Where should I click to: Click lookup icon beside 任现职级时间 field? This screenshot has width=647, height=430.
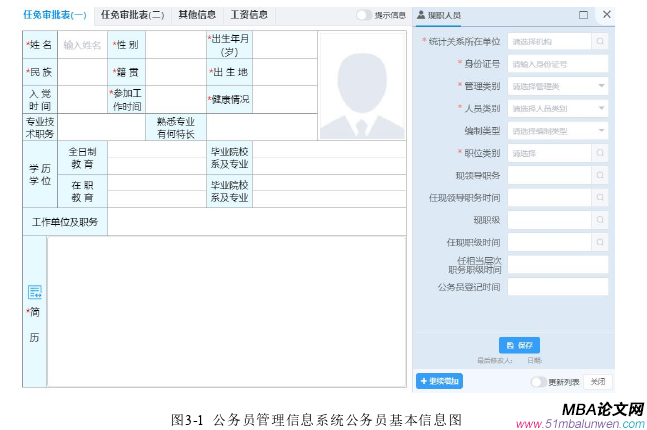click(x=600, y=241)
